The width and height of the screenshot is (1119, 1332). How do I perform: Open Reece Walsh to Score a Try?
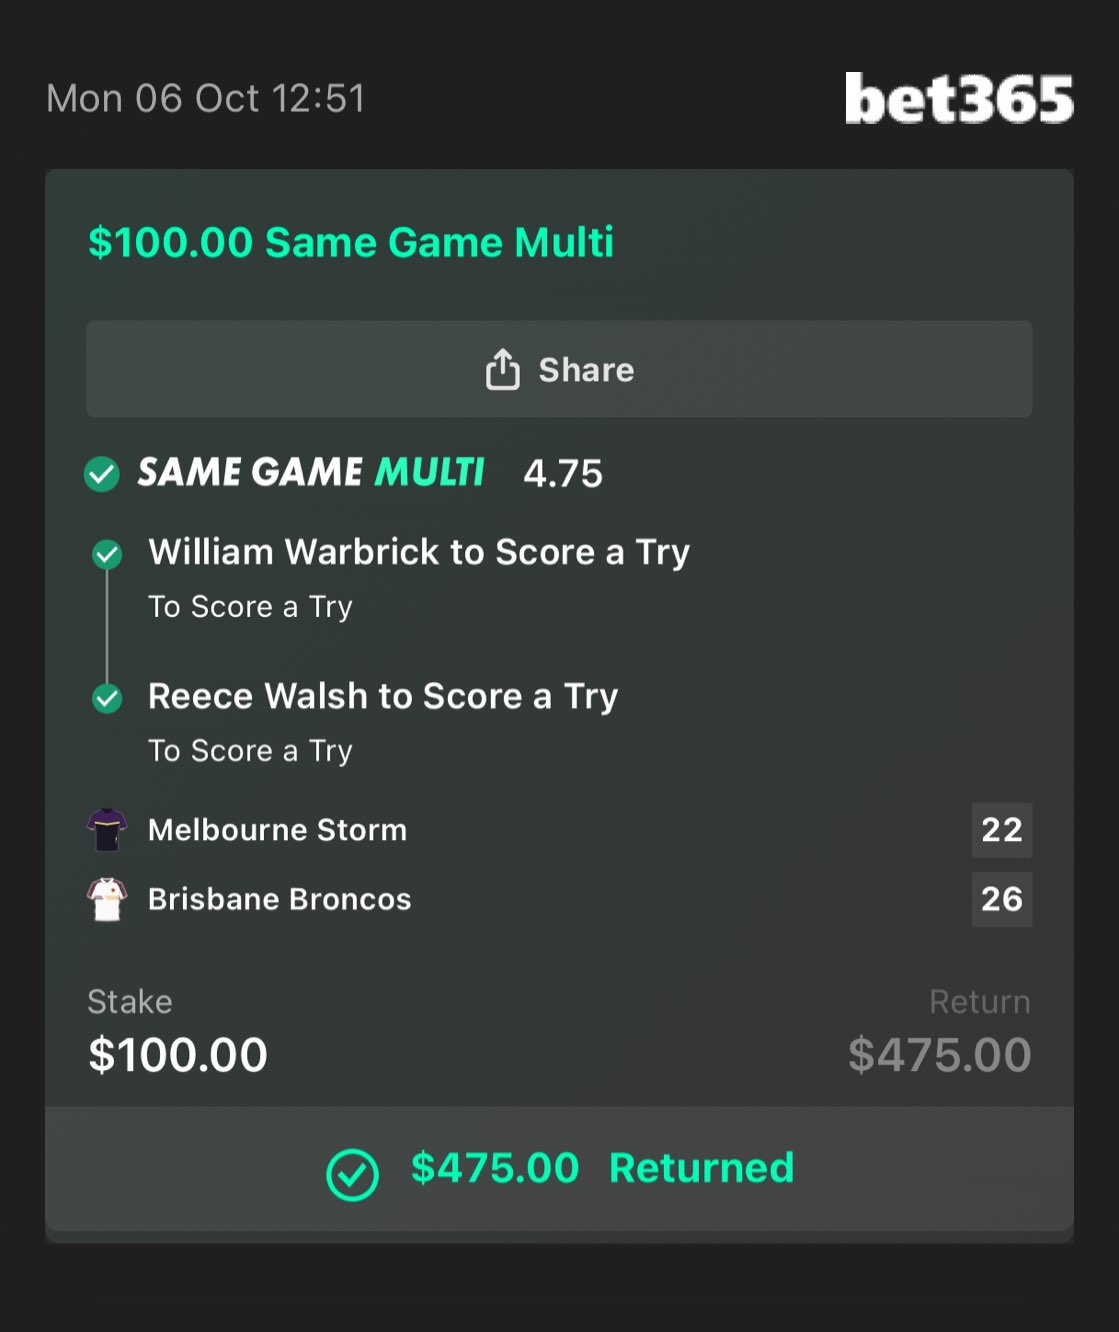click(x=382, y=696)
